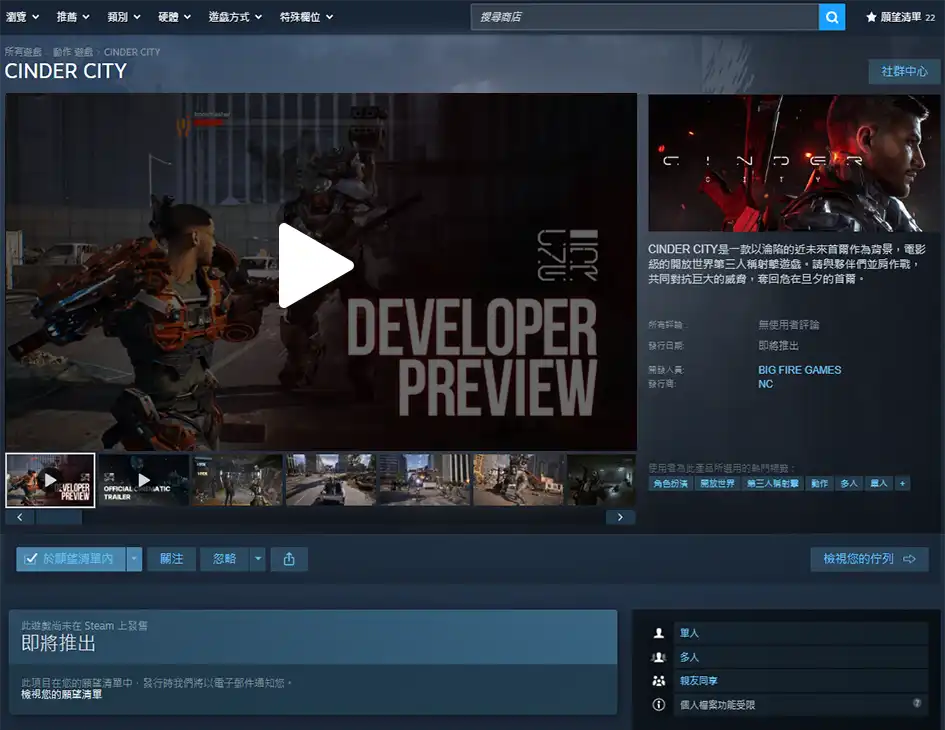The image size is (945, 730).
Task: Click the info icon for profile limits
Action: [659, 704]
